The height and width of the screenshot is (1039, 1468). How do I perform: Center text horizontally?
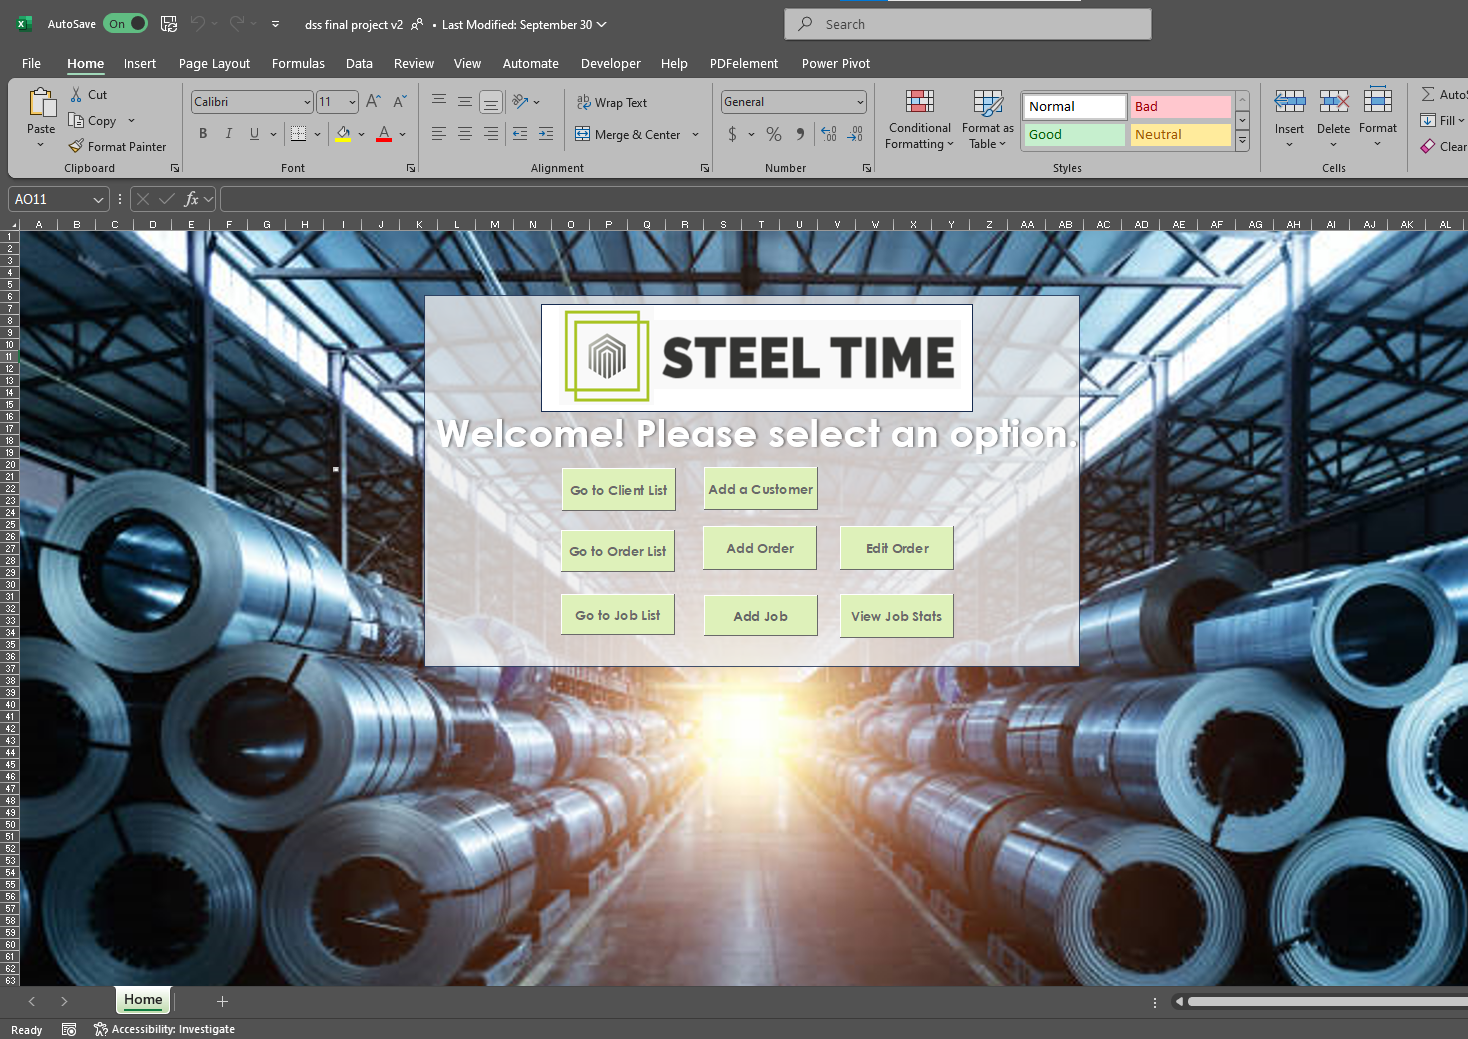[465, 134]
